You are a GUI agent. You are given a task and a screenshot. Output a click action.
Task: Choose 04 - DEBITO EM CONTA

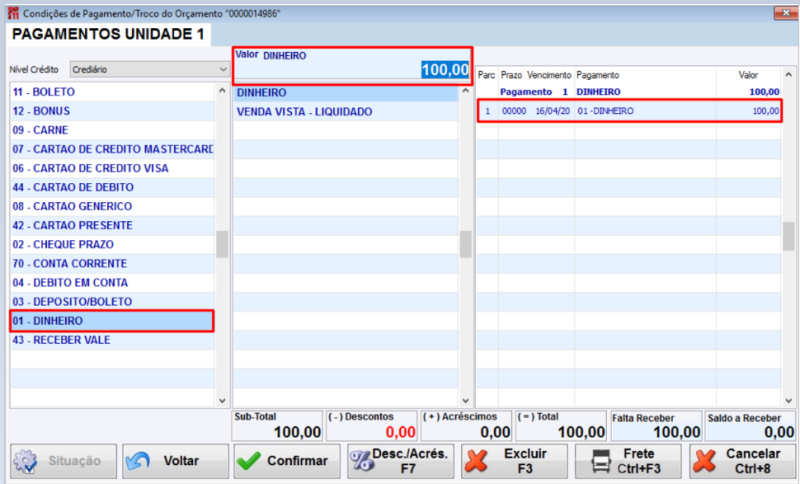click(x=112, y=283)
